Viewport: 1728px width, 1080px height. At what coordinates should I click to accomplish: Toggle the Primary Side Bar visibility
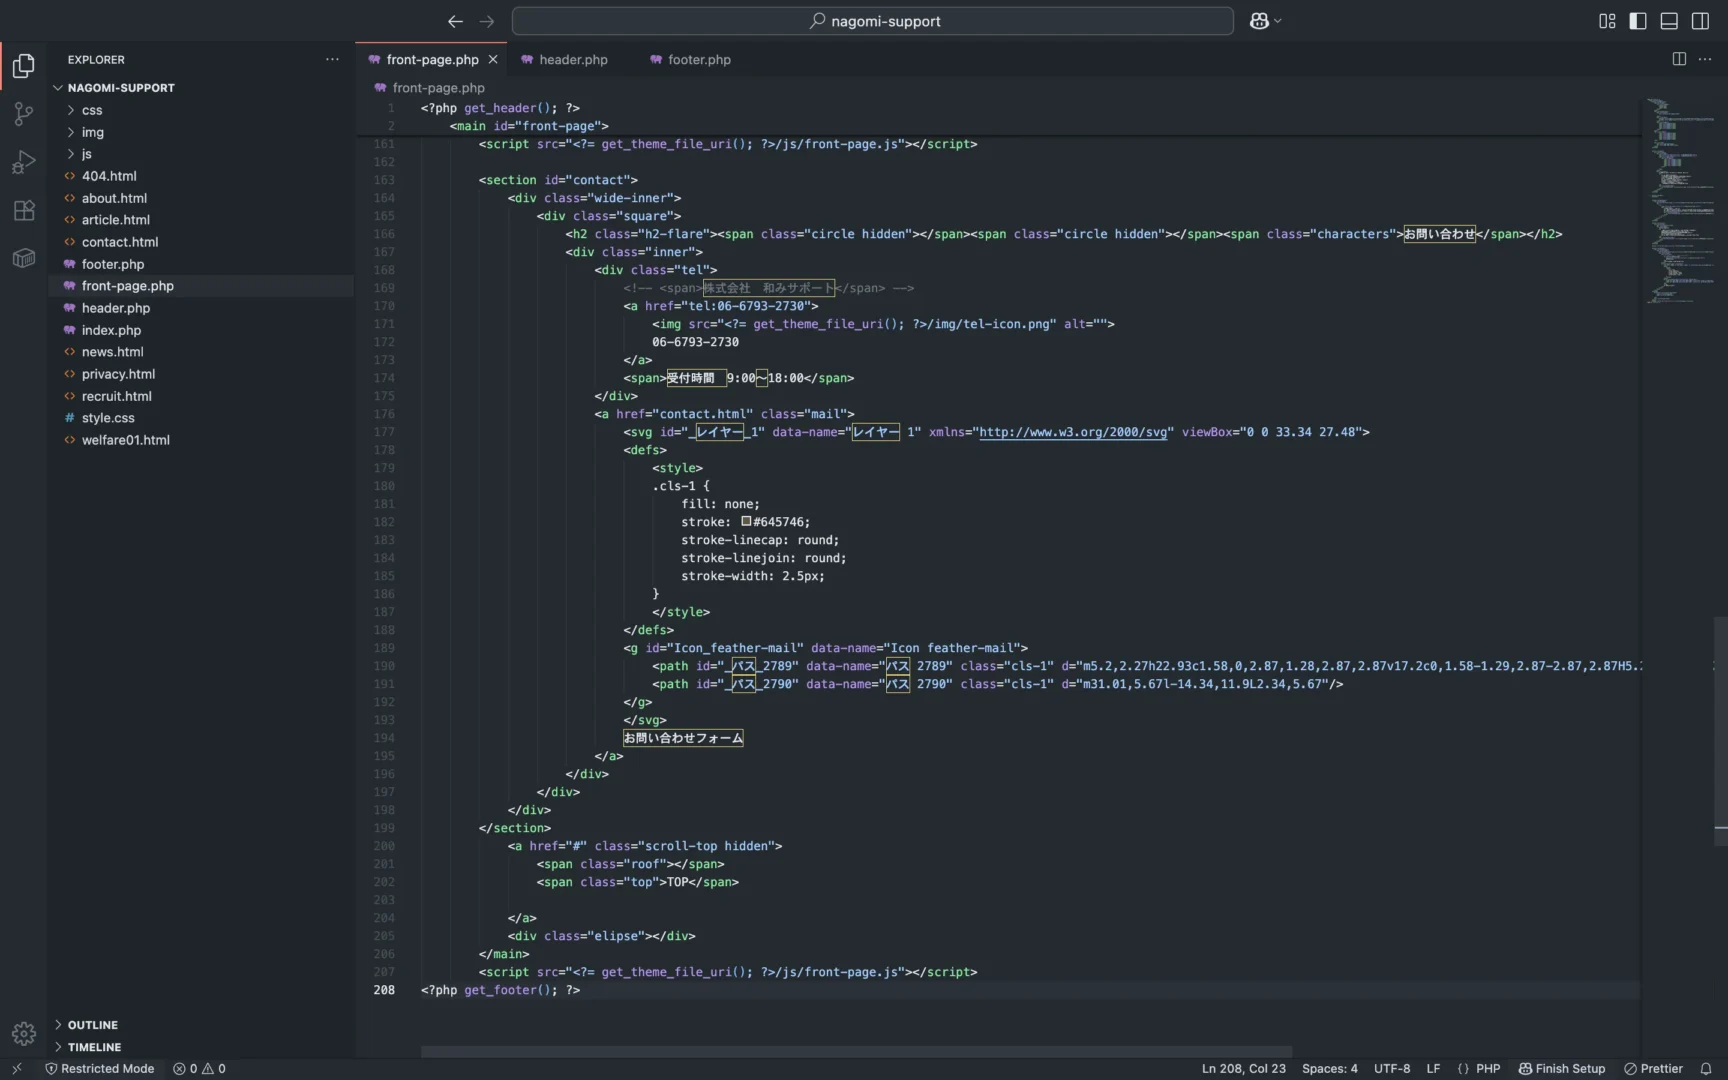click(x=1638, y=21)
